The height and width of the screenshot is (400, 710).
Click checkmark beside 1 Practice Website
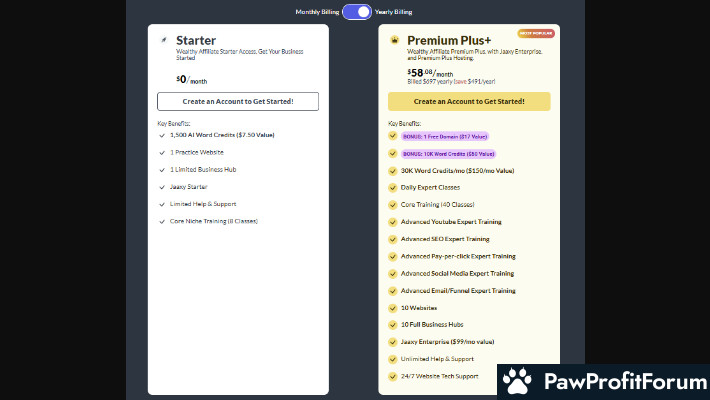pos(162,152)
